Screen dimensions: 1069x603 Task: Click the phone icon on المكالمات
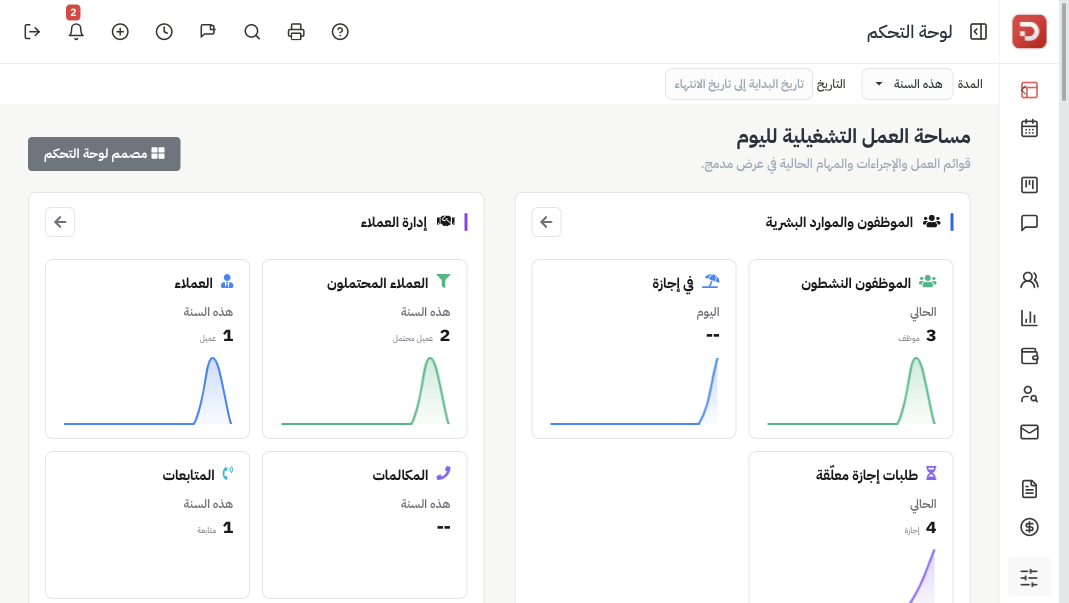443,473
